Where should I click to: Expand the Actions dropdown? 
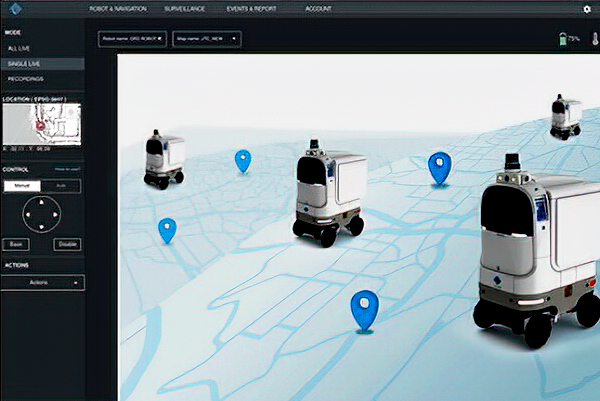(x=43, y=283)
